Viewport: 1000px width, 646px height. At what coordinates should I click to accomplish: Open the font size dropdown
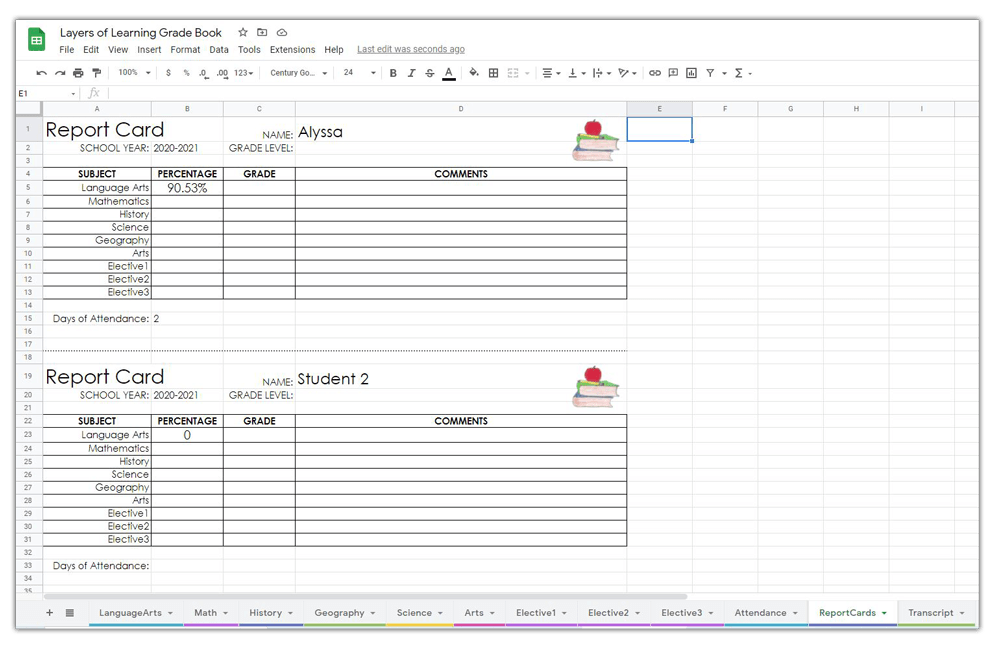tap(359, 73)
